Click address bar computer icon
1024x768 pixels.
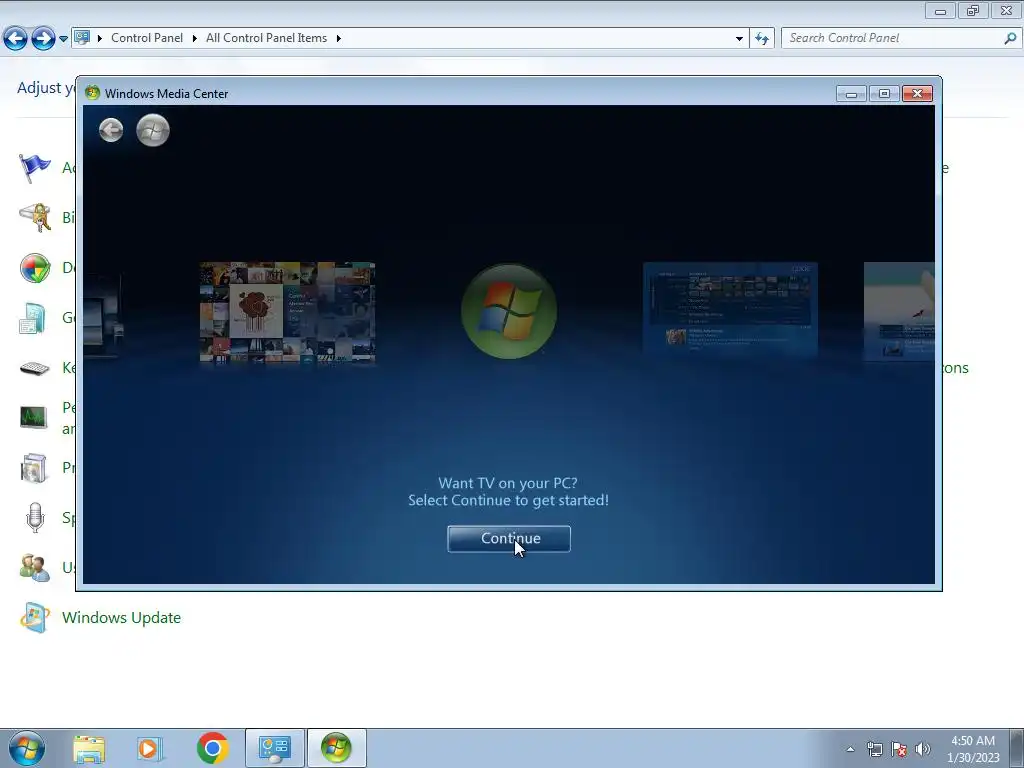[82, 38]
